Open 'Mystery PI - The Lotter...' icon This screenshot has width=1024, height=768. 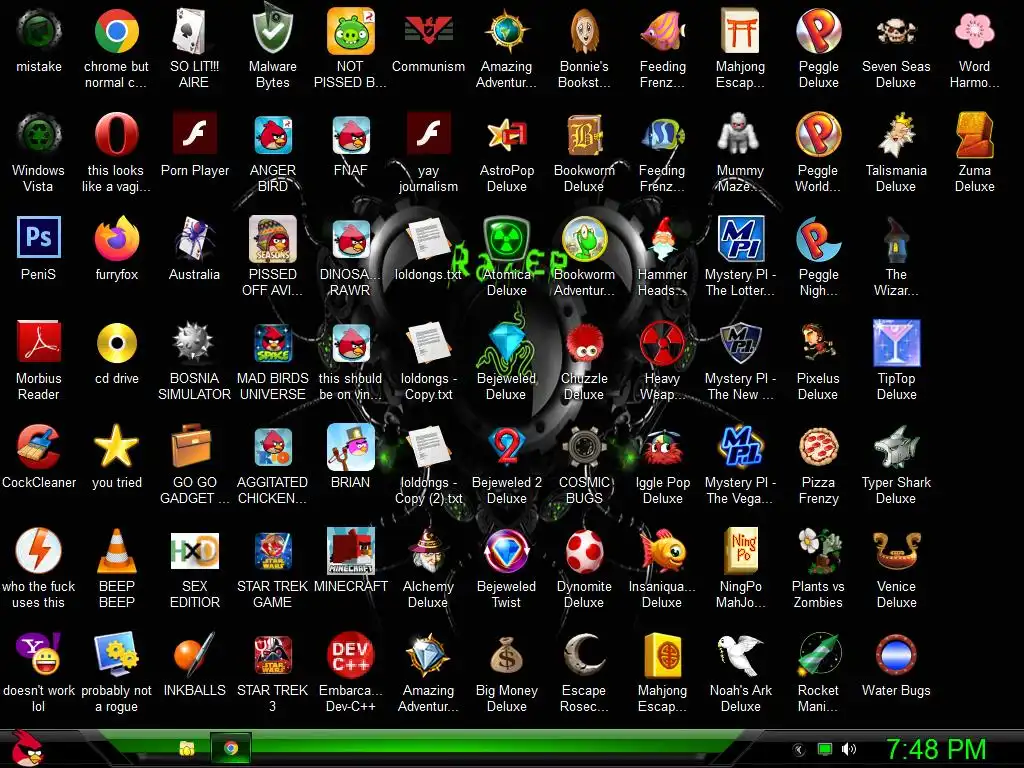(740, 238)
